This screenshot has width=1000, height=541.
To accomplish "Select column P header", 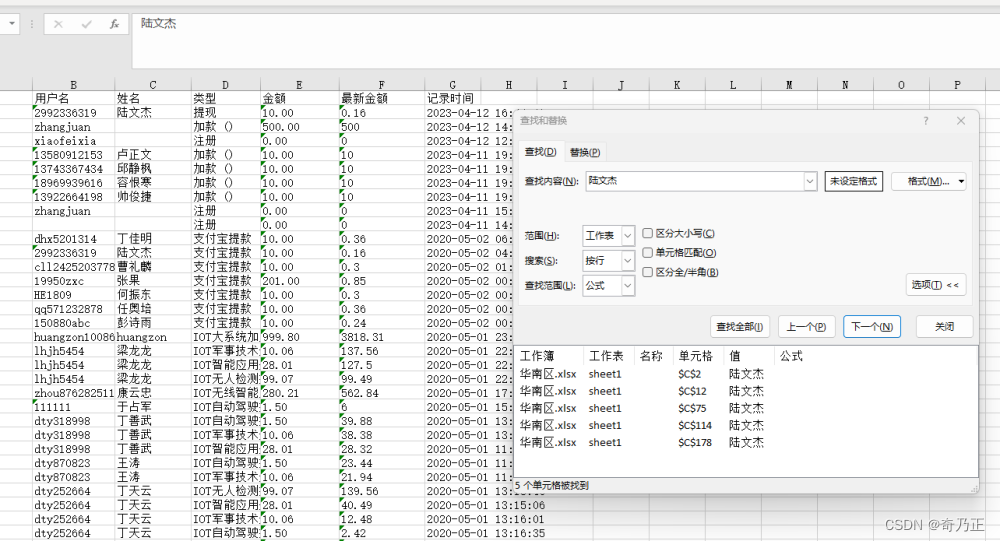I will point(957,85).
